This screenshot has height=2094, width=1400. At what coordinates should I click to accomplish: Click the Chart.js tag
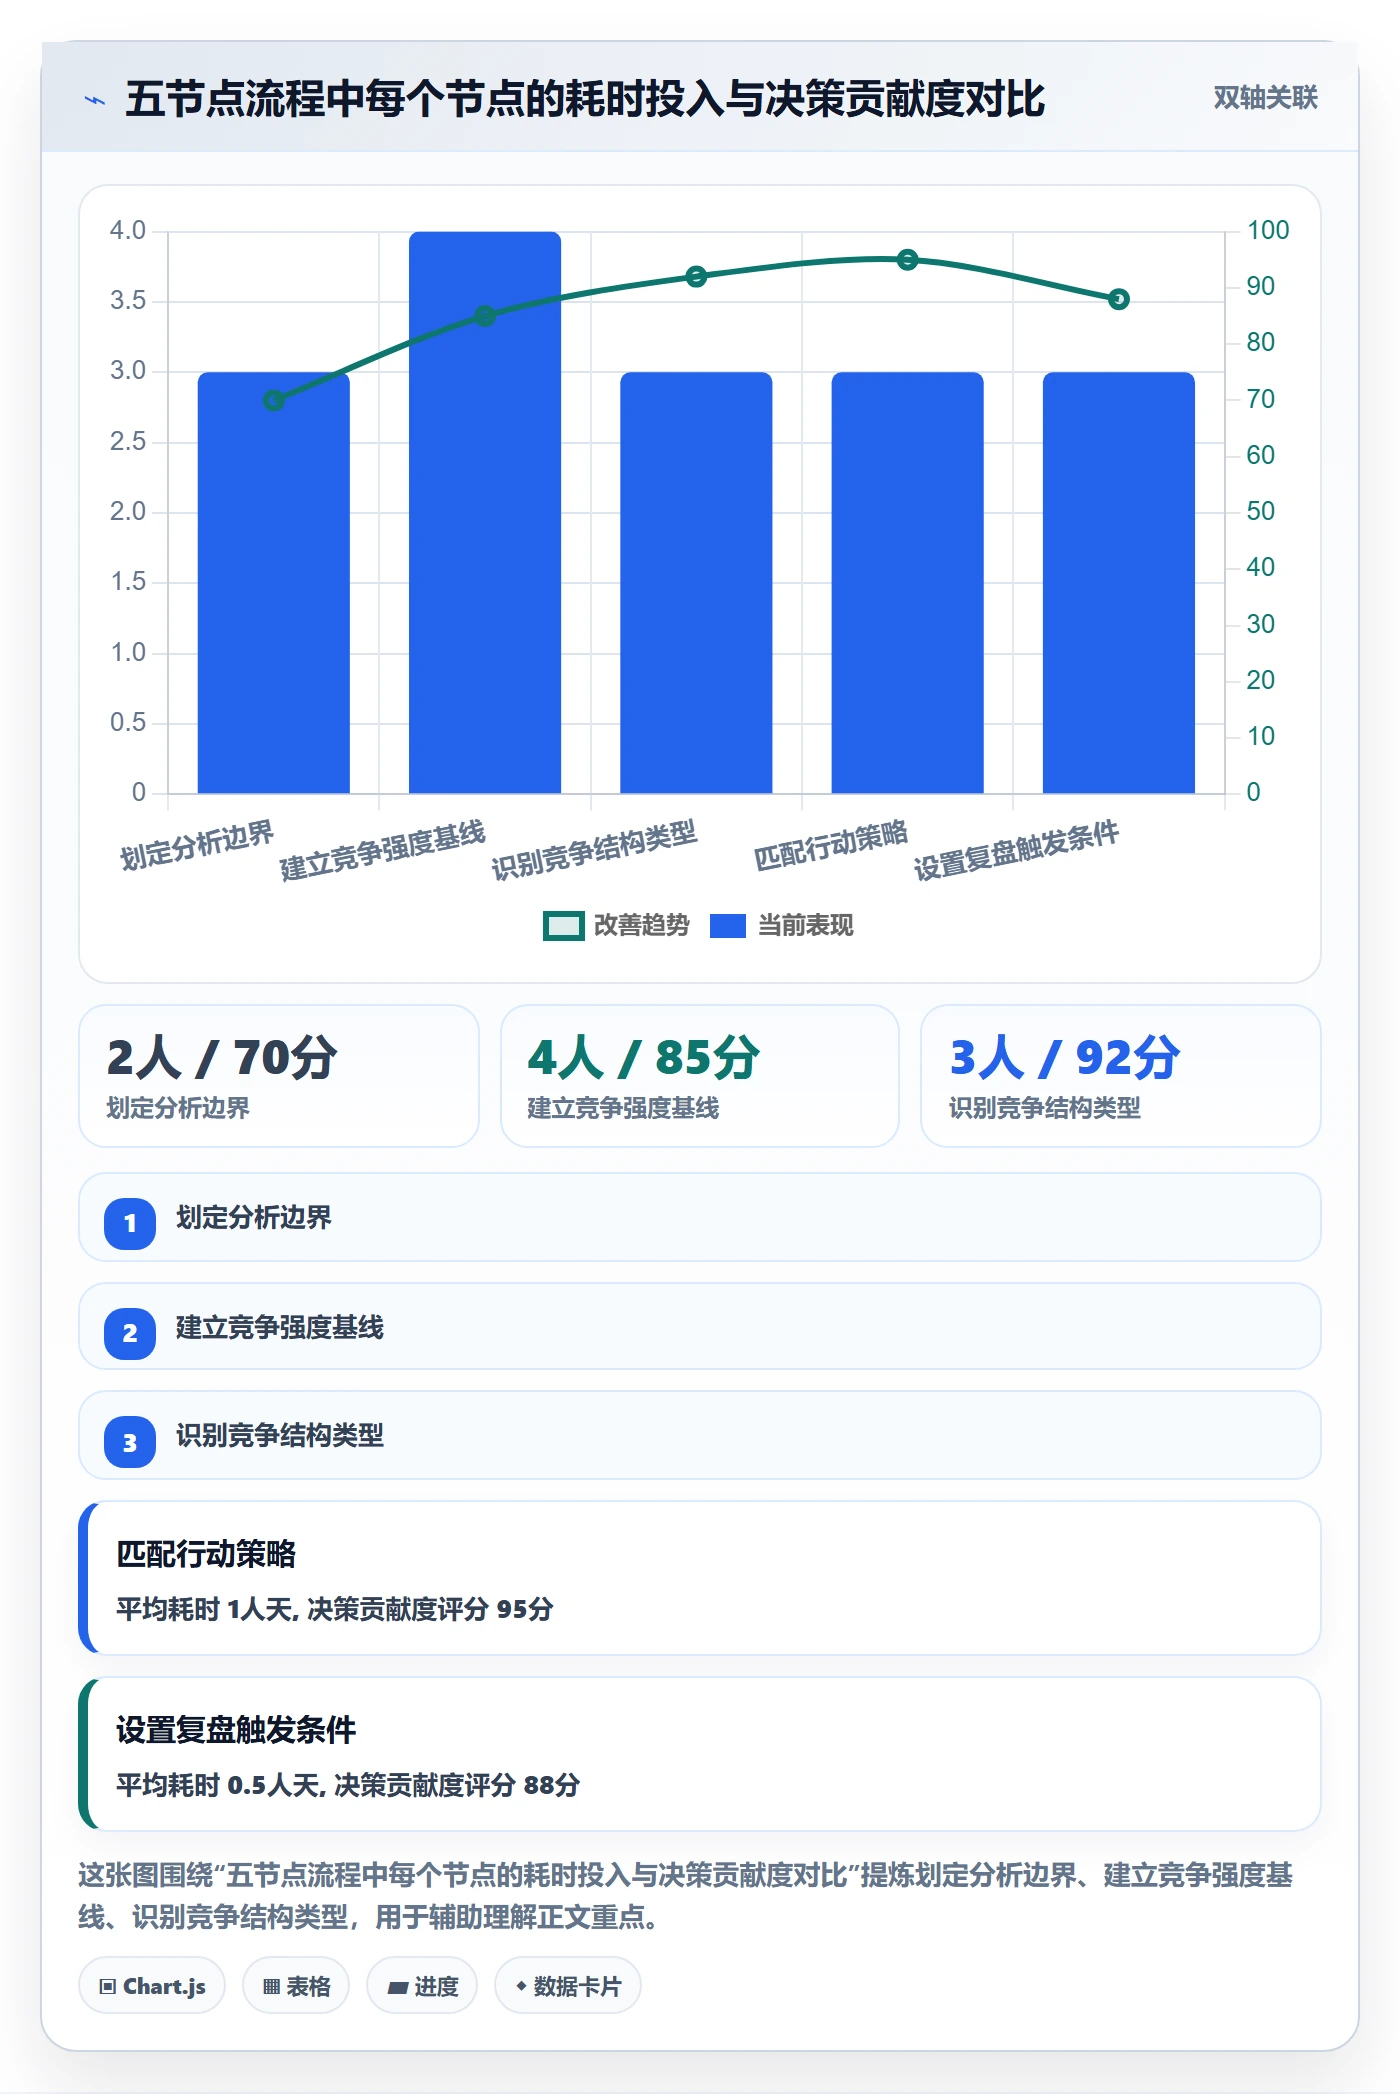pos(152,1986)
